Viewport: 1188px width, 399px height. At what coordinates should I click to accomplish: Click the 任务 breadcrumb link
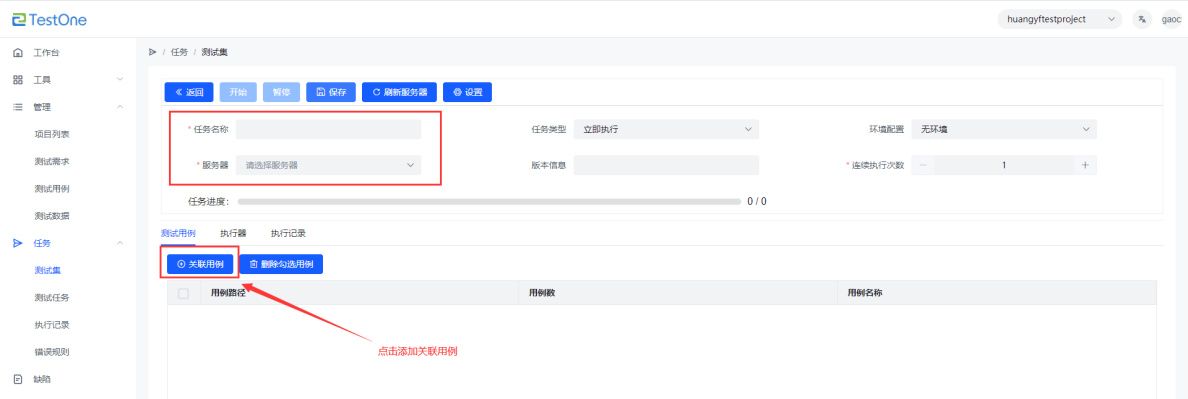(x=179, y=52)
